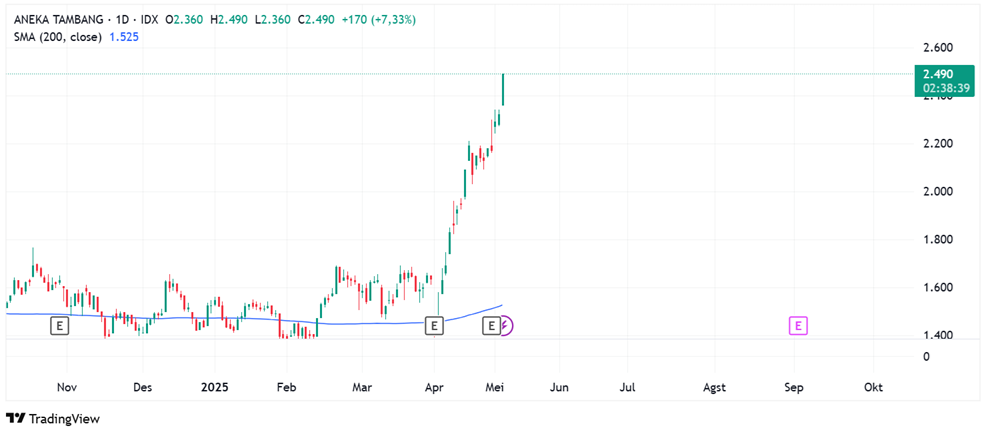The height and width of the screenshot is (429, 985).
Task: Click the Okt label on the time axis
Action: [873, 388]
